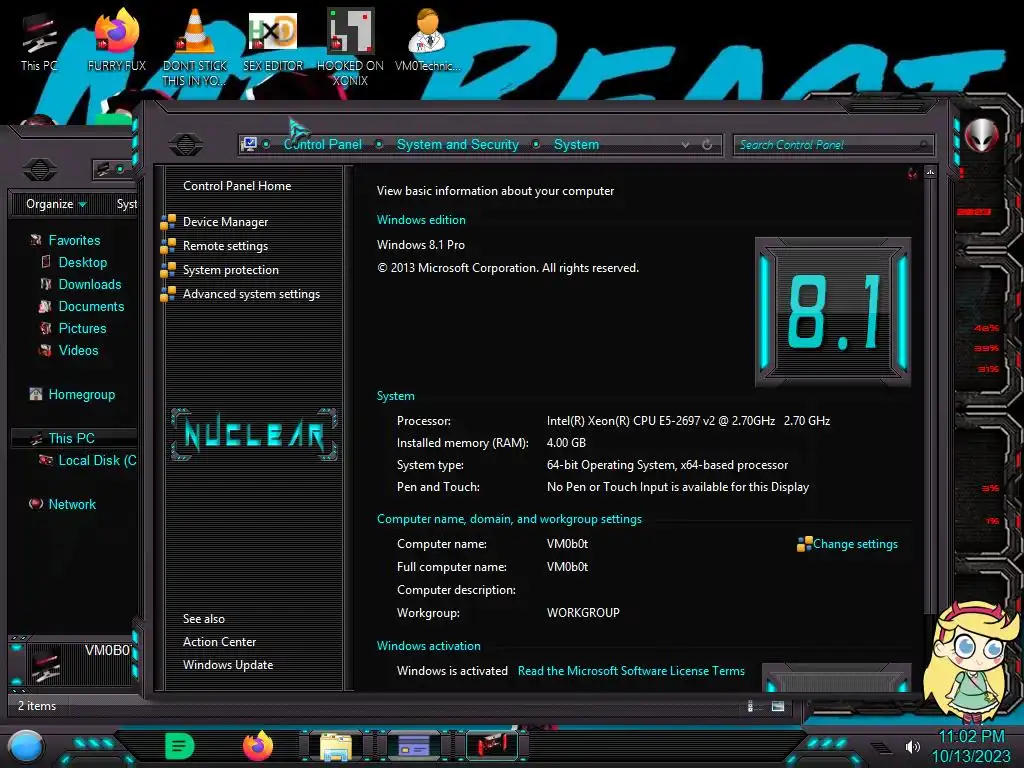Screen dimensions: 1024x768
Task: Click the Windows 8.1 logo image
Action: coord(833,312)
